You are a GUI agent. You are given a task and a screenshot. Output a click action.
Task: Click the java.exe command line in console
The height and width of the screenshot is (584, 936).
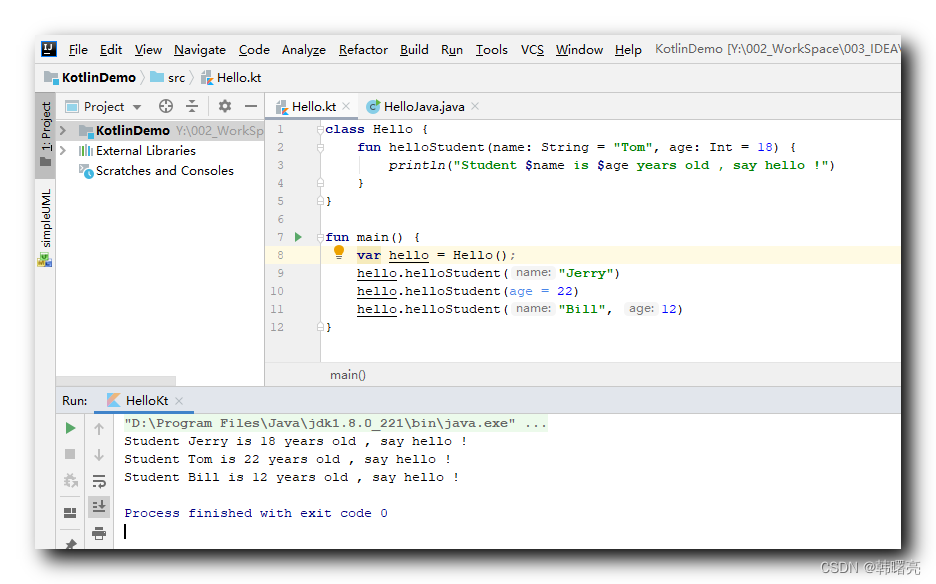335,423
